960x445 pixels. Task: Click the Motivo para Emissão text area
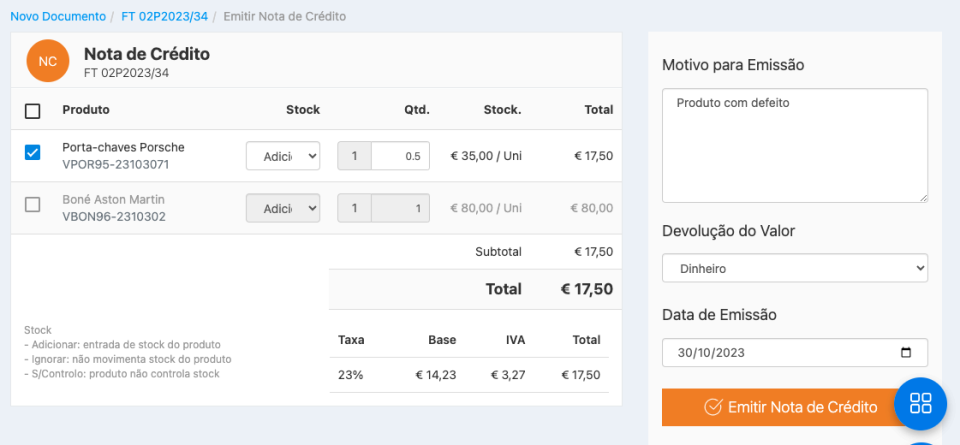click(x=795, y=145)
